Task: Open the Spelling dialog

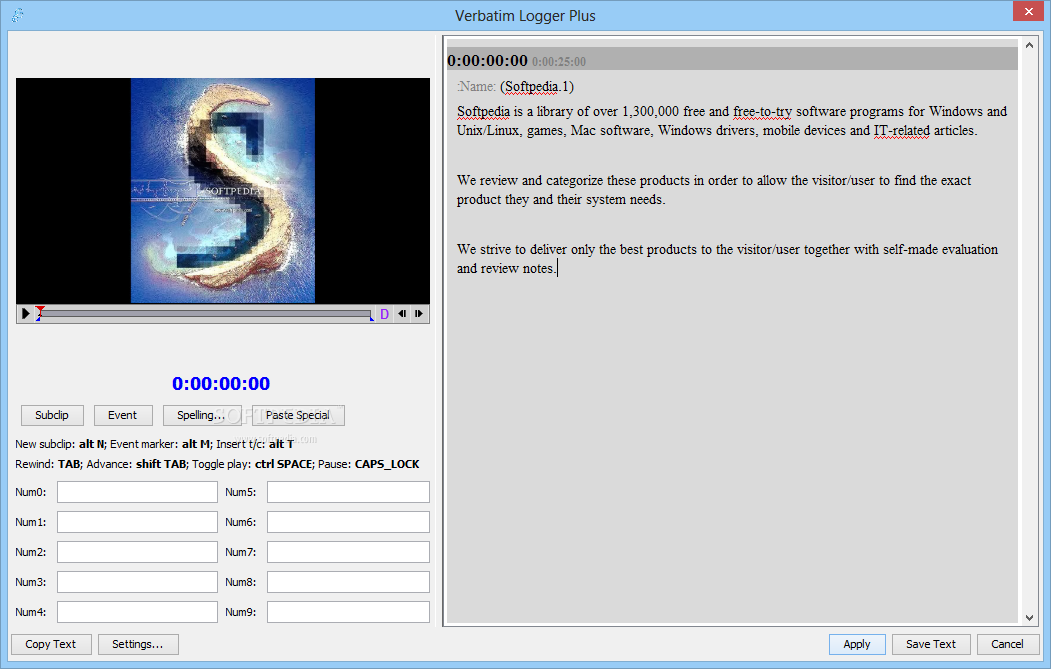Action: [x=201, y=415]
